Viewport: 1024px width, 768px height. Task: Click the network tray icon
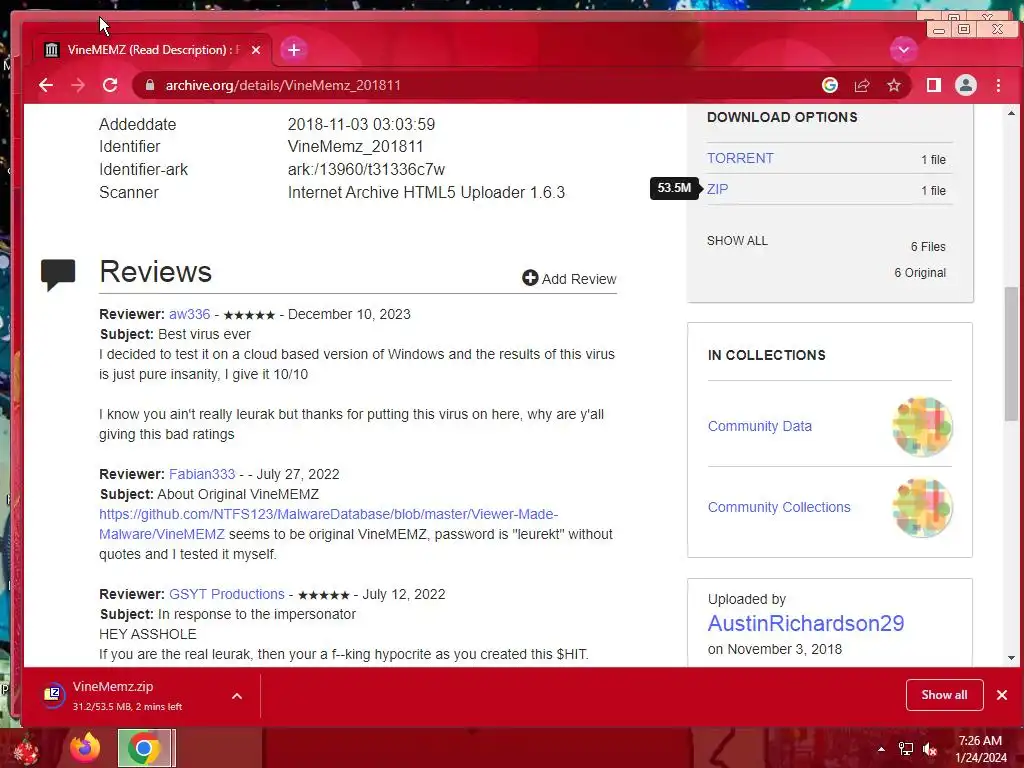[906, 749]
